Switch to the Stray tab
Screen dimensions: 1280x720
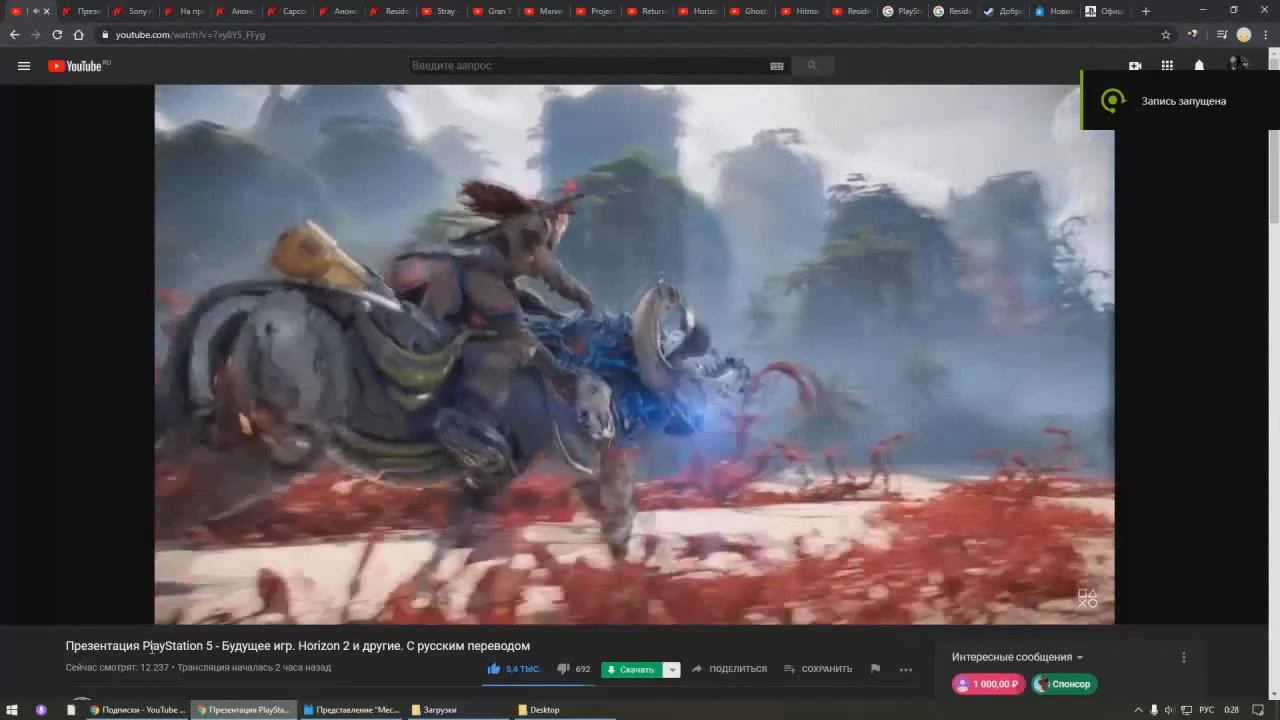pyautogui.click(x=441, y=11)
